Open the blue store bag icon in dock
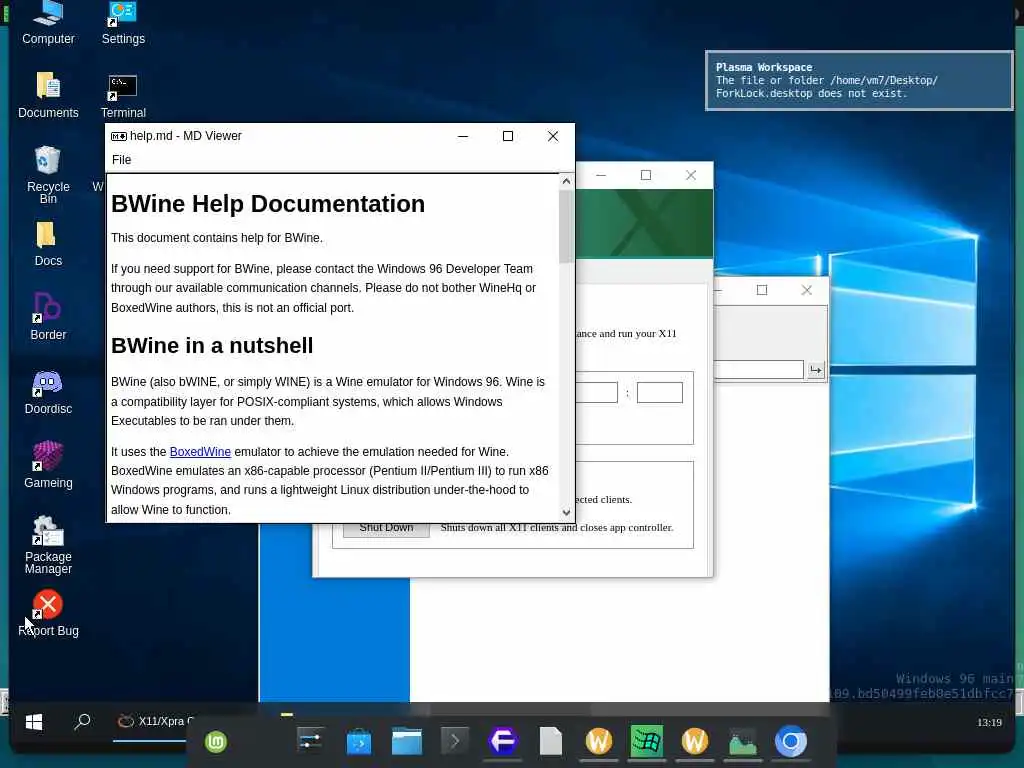The image size is (1024, 768). (x=359, y=742)
